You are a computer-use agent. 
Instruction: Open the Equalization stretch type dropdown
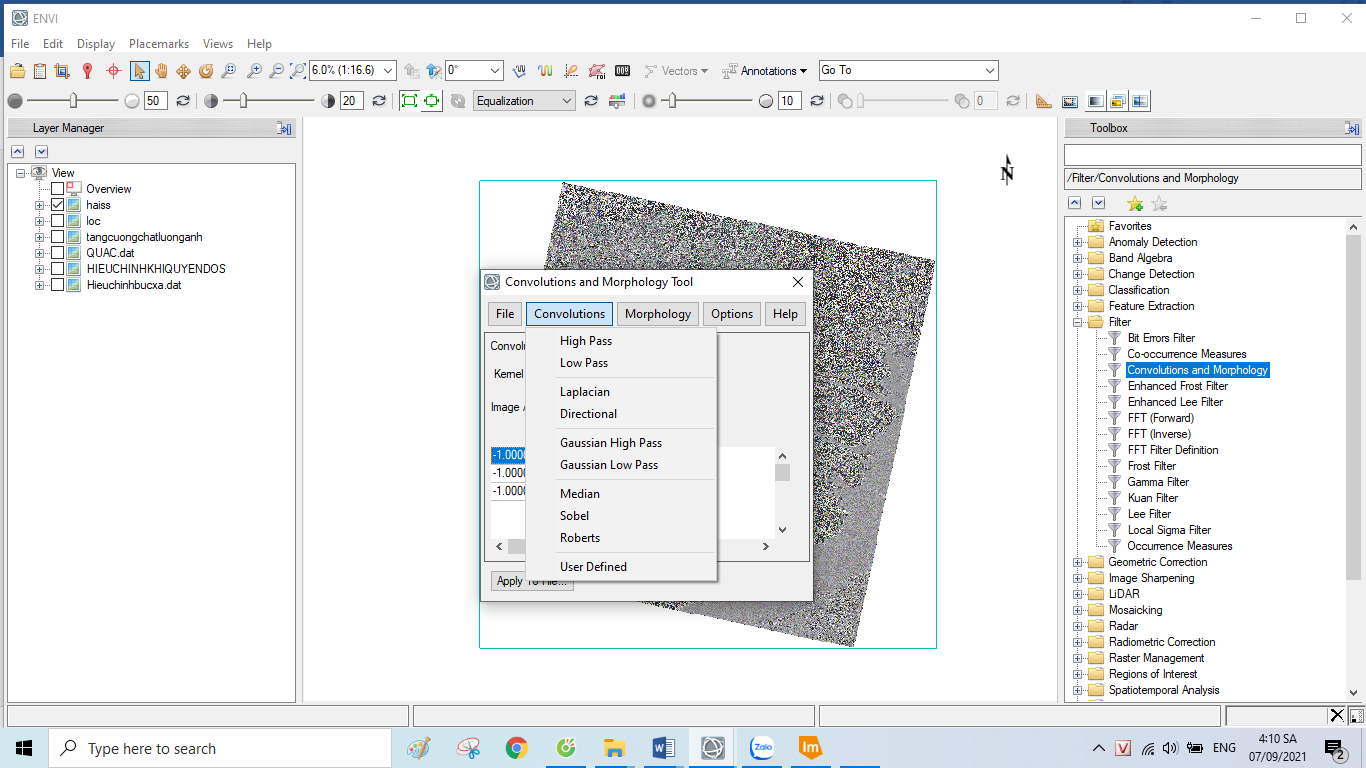[x=568, y=101]
